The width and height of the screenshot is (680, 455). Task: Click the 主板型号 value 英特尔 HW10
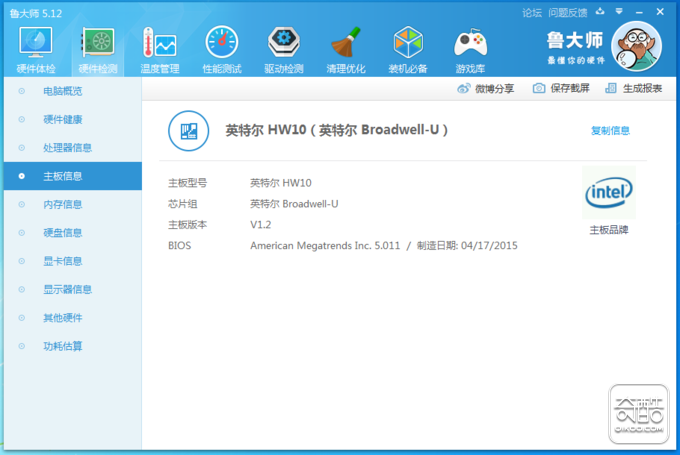click(281, 183)
